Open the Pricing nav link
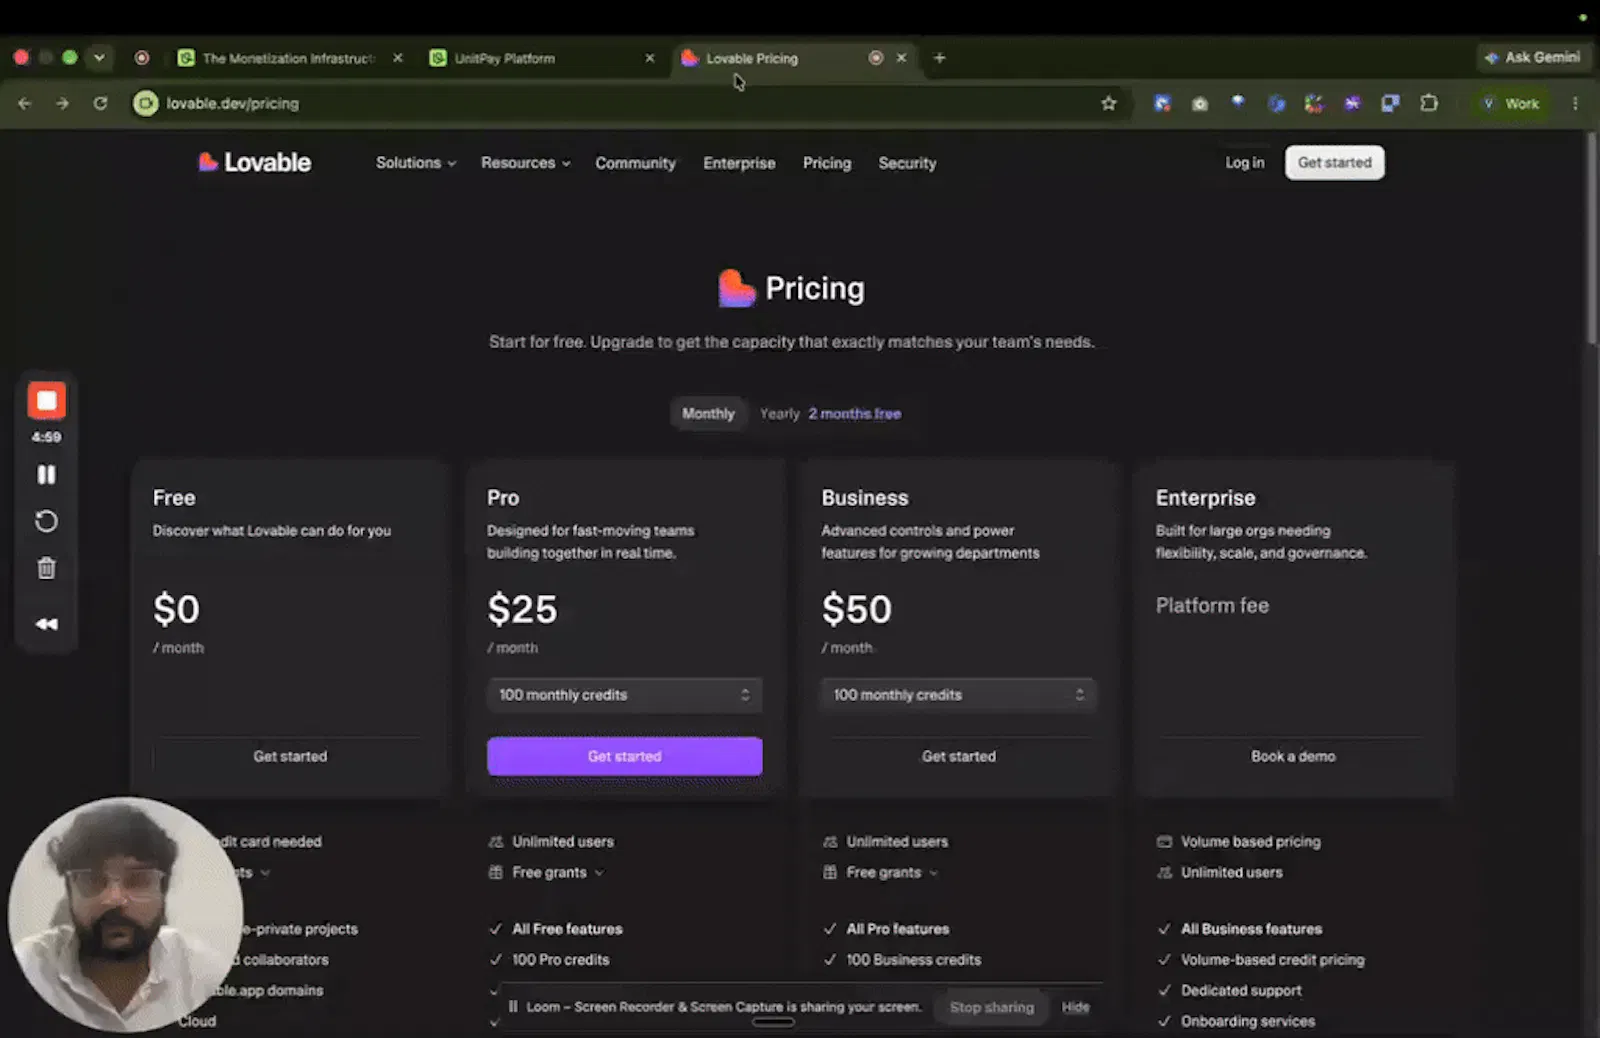The width and height of the screenshot is (1600, 1038). (x=827, y=163)
